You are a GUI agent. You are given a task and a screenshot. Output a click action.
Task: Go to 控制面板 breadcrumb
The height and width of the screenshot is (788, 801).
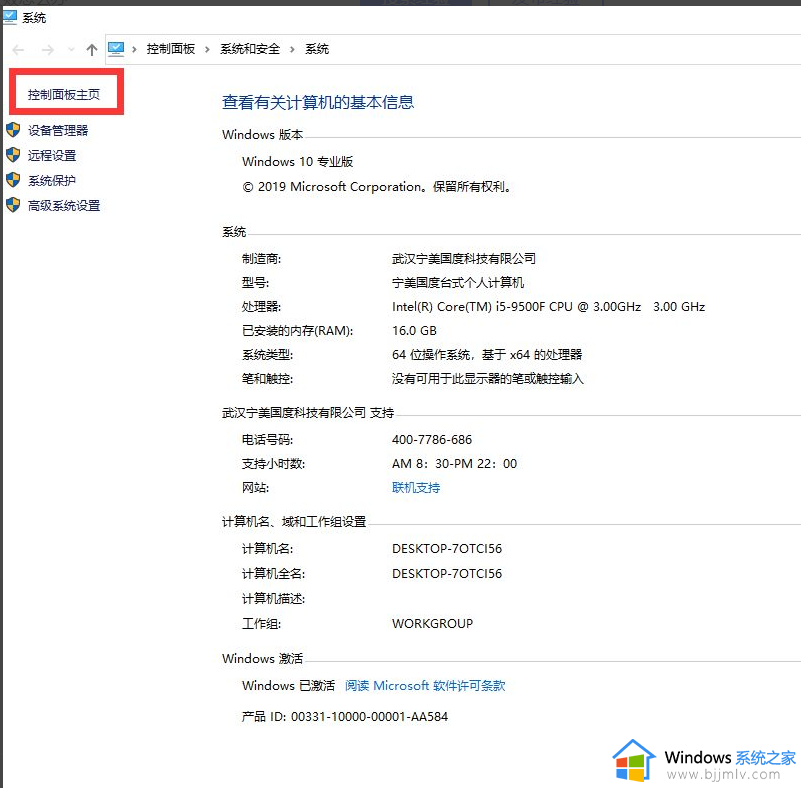pos(171,49)
